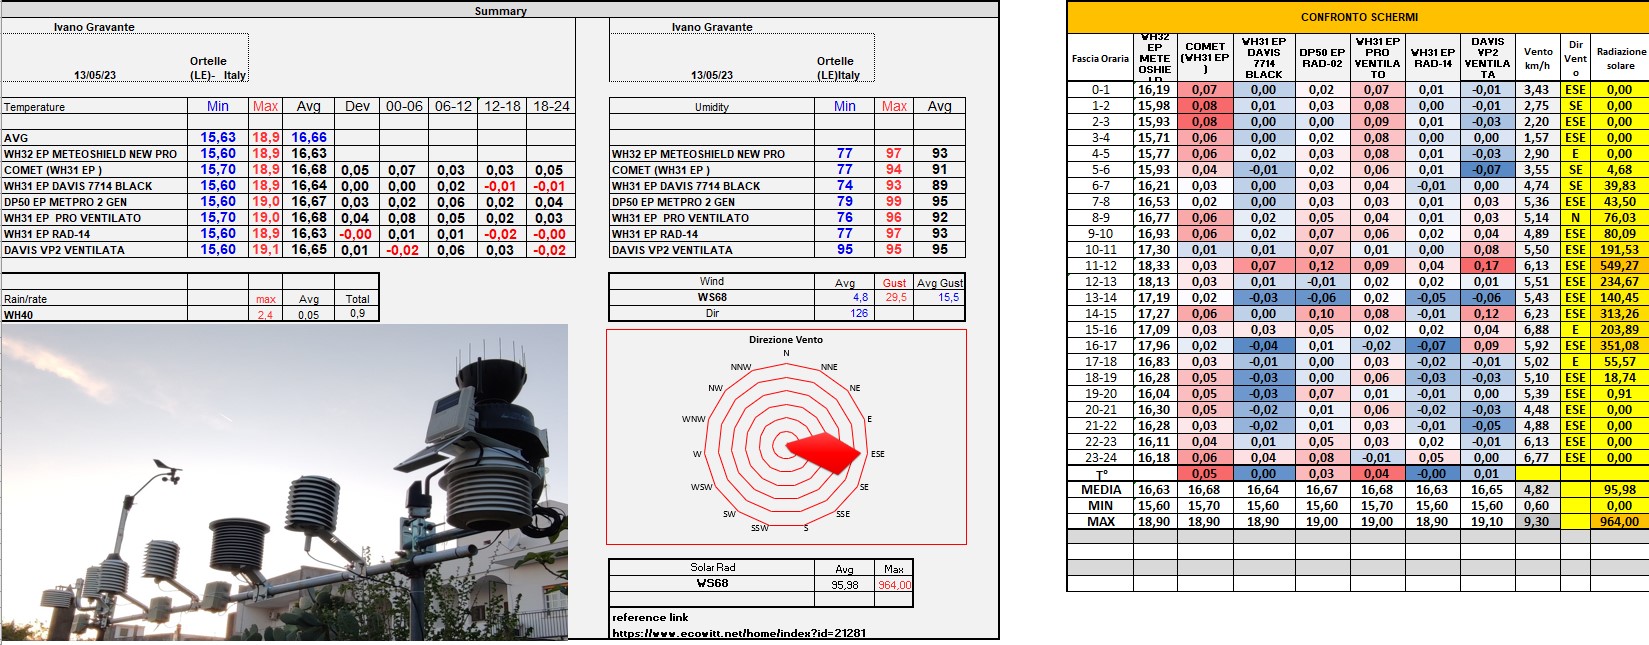Image resolution: width=1649 pixels, height=645 pixels.
Task: Click the weather station photo
Action: [284, 482]
